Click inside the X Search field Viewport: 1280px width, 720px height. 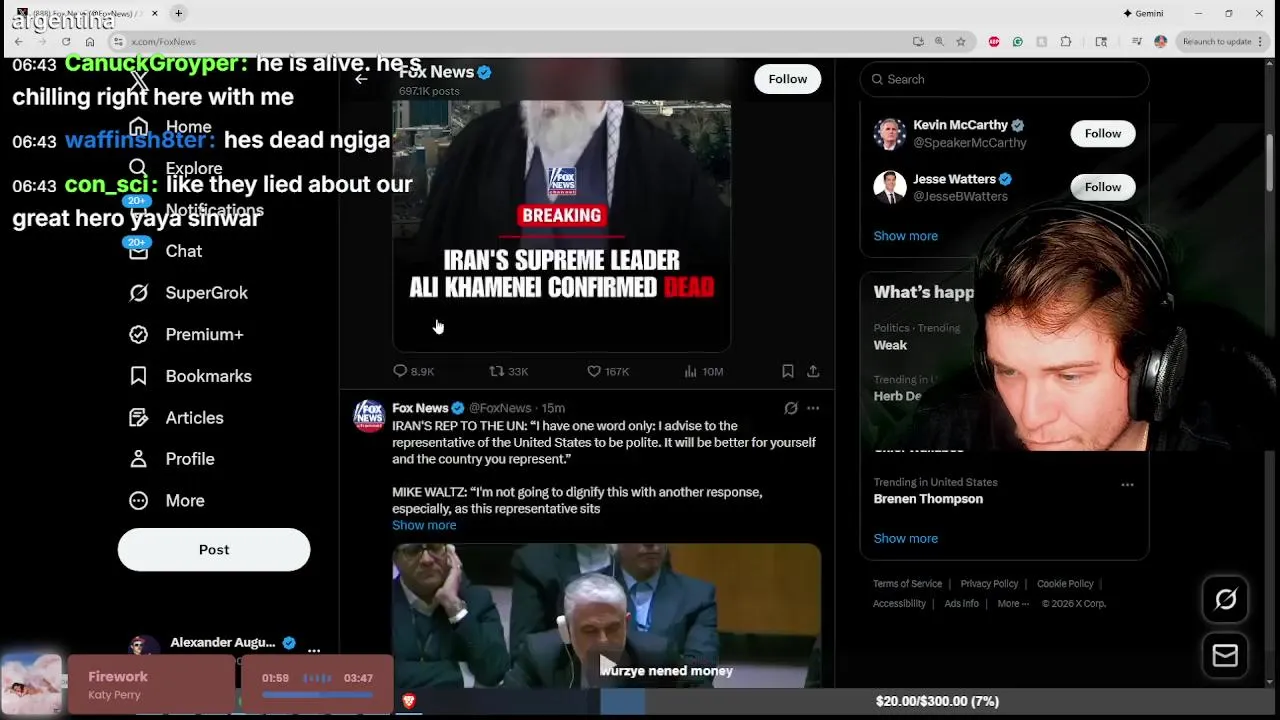(x=1004, y=79)
